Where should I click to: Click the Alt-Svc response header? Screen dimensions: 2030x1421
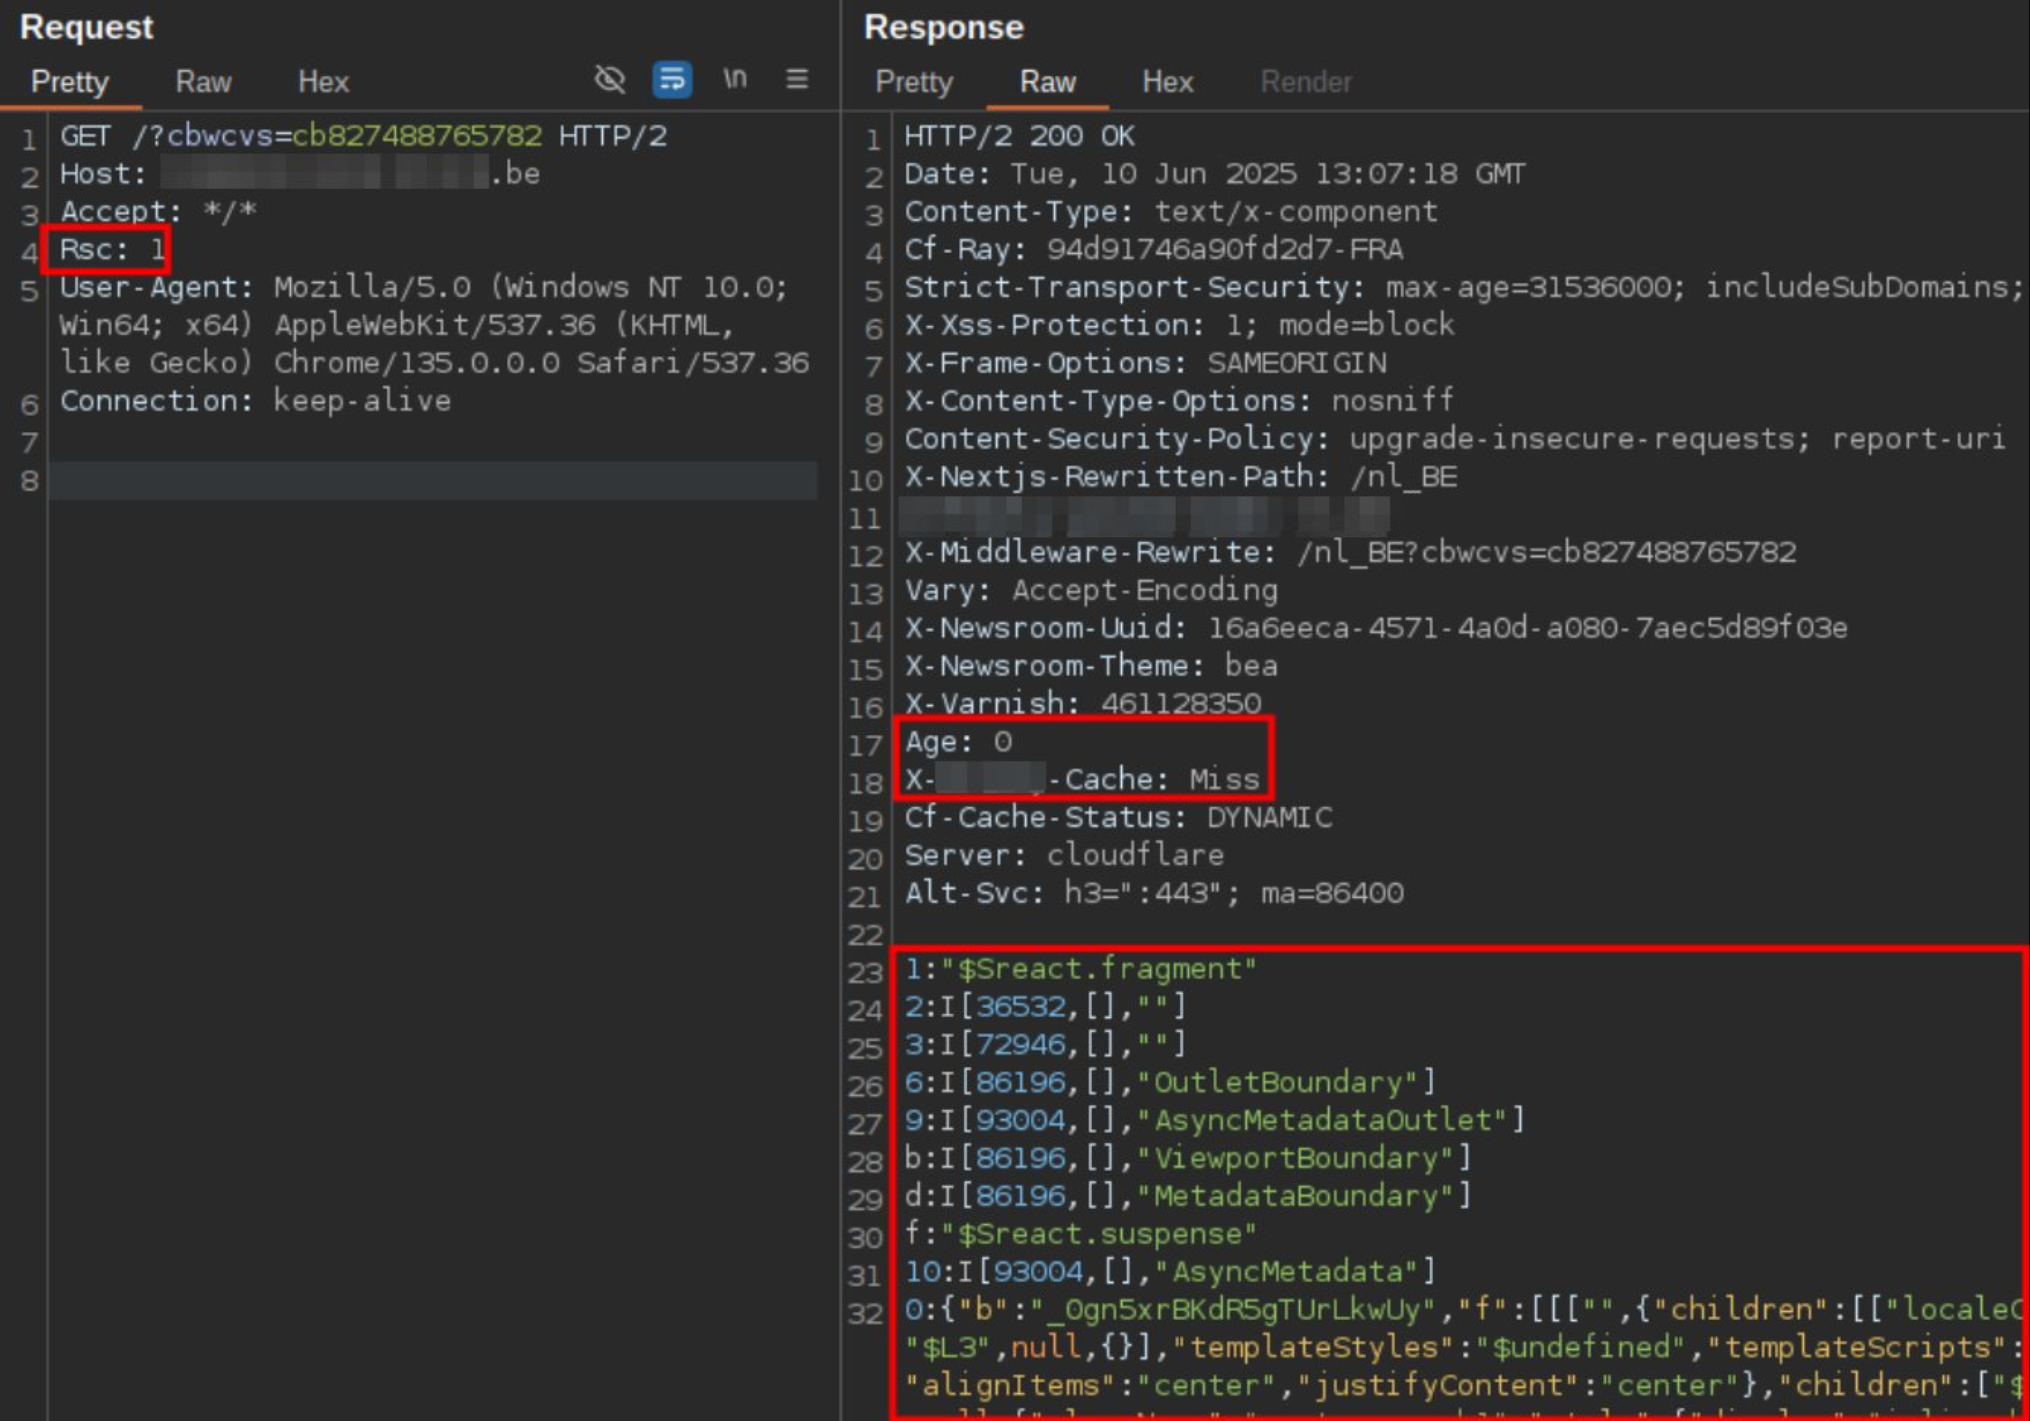[x=1154, y=893]
